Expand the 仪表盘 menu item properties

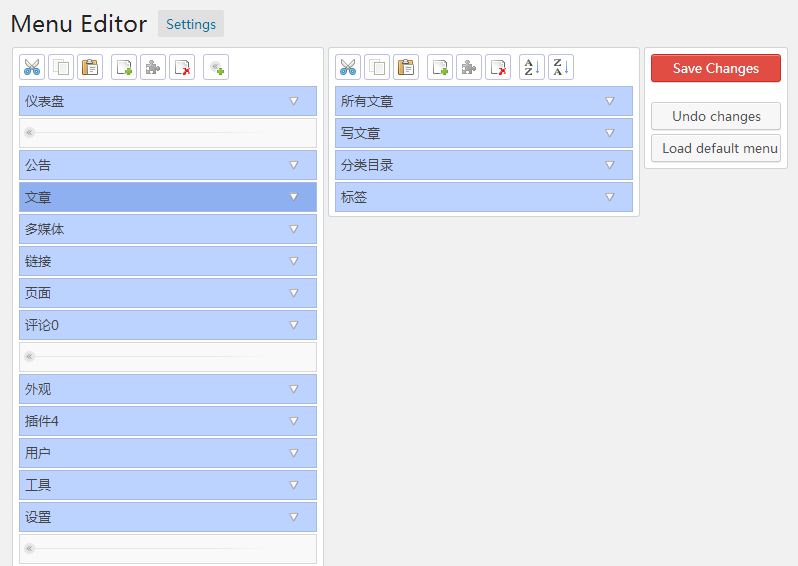coord(294,101)
